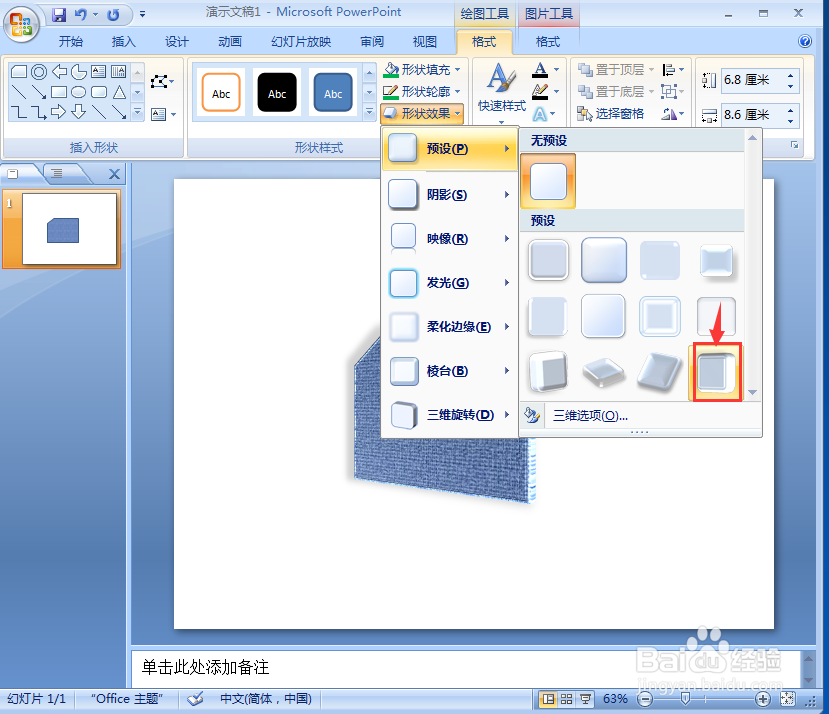Click the Office button logo
Viewport: 829px width, 714px height.
[x=21, y=23]
